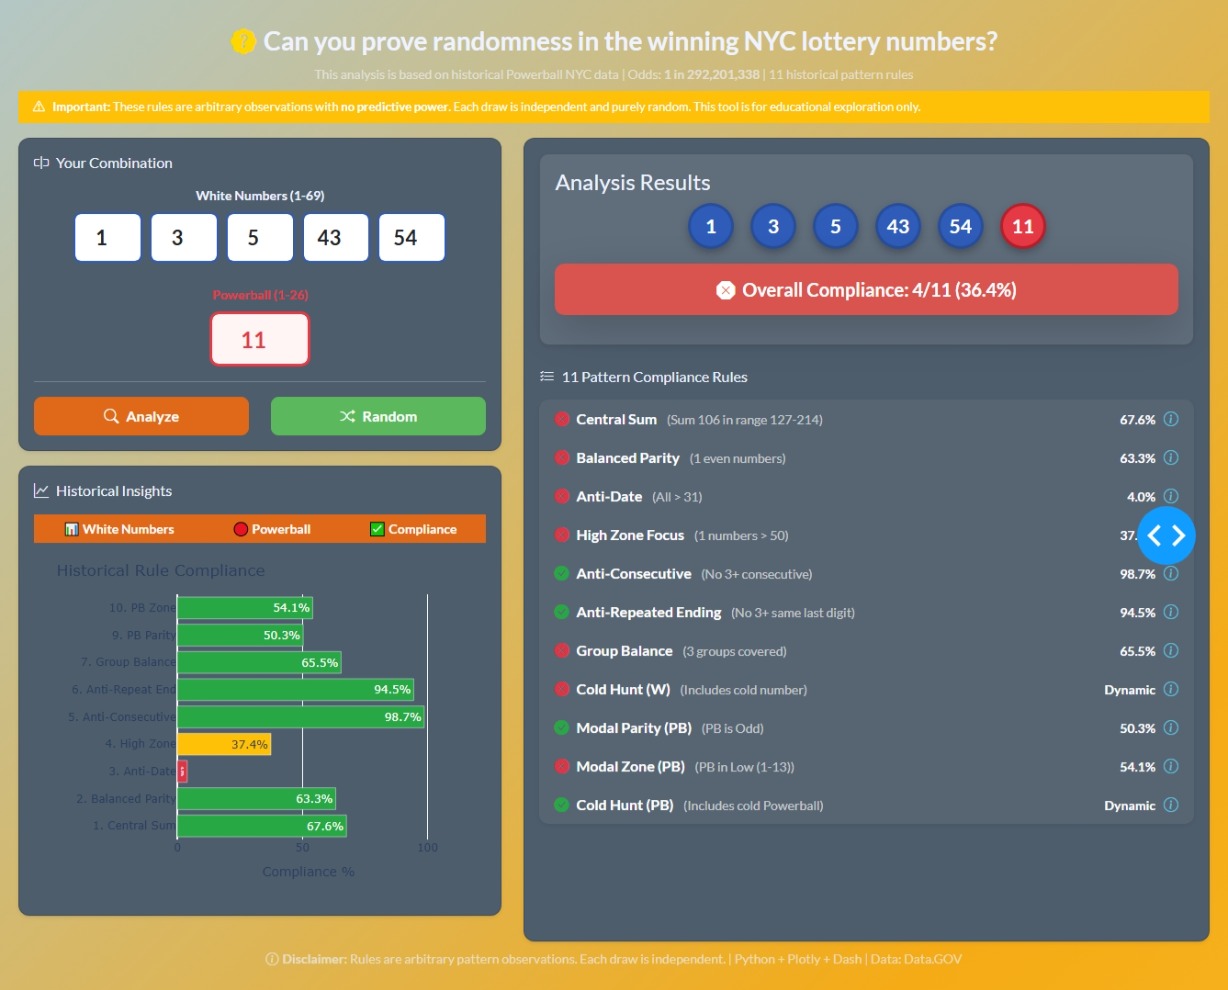
Task: Click the red fail icon beside High Zone Focus
Action: coord(562,535)
